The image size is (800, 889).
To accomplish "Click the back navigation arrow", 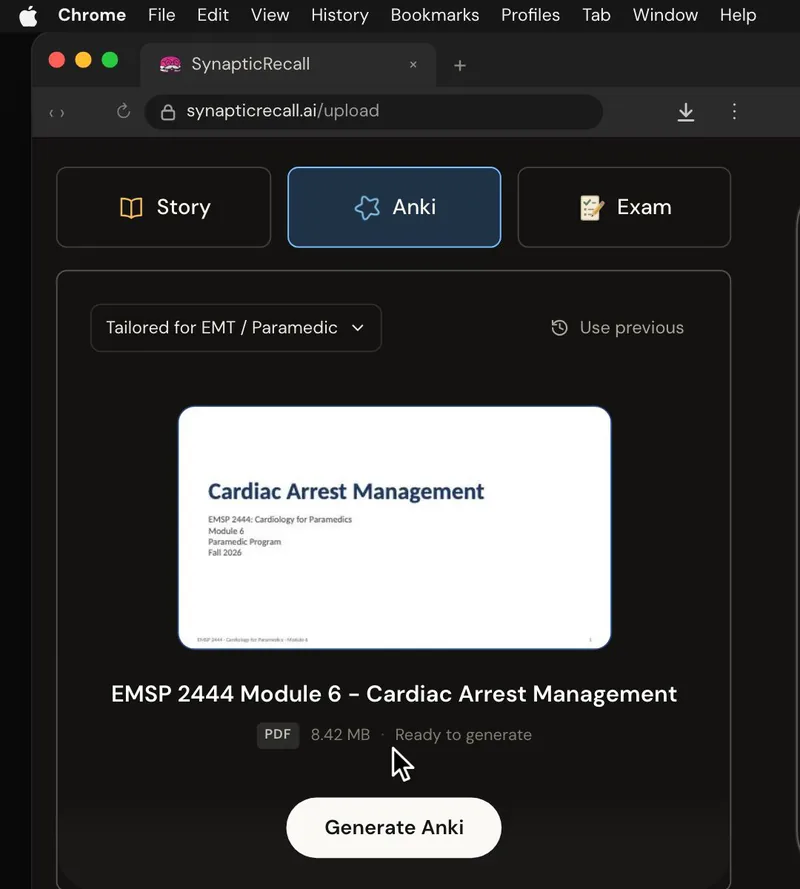I will (51, 113).
